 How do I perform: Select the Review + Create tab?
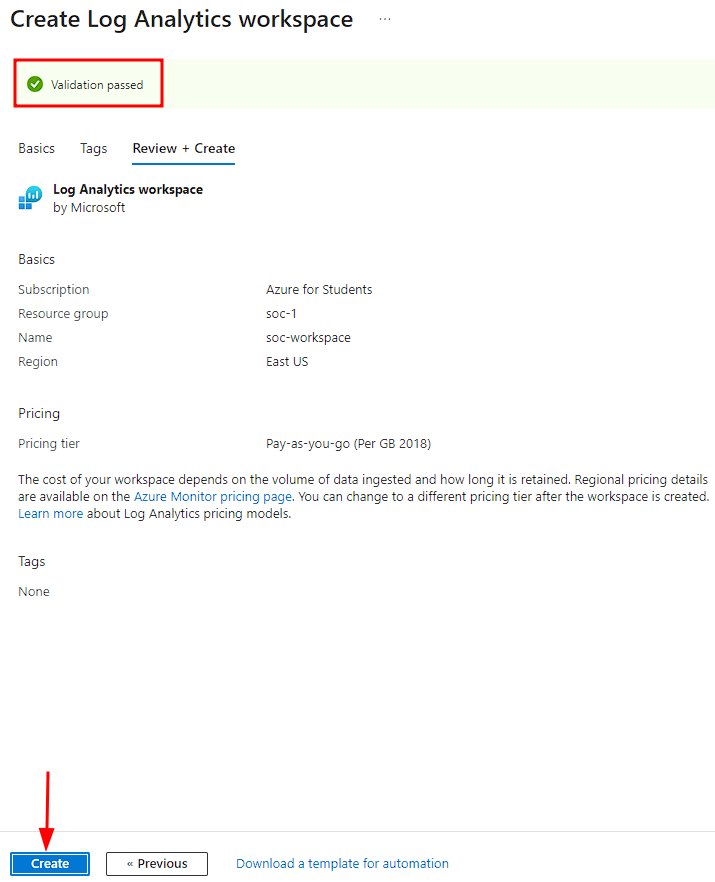[184, 148]
